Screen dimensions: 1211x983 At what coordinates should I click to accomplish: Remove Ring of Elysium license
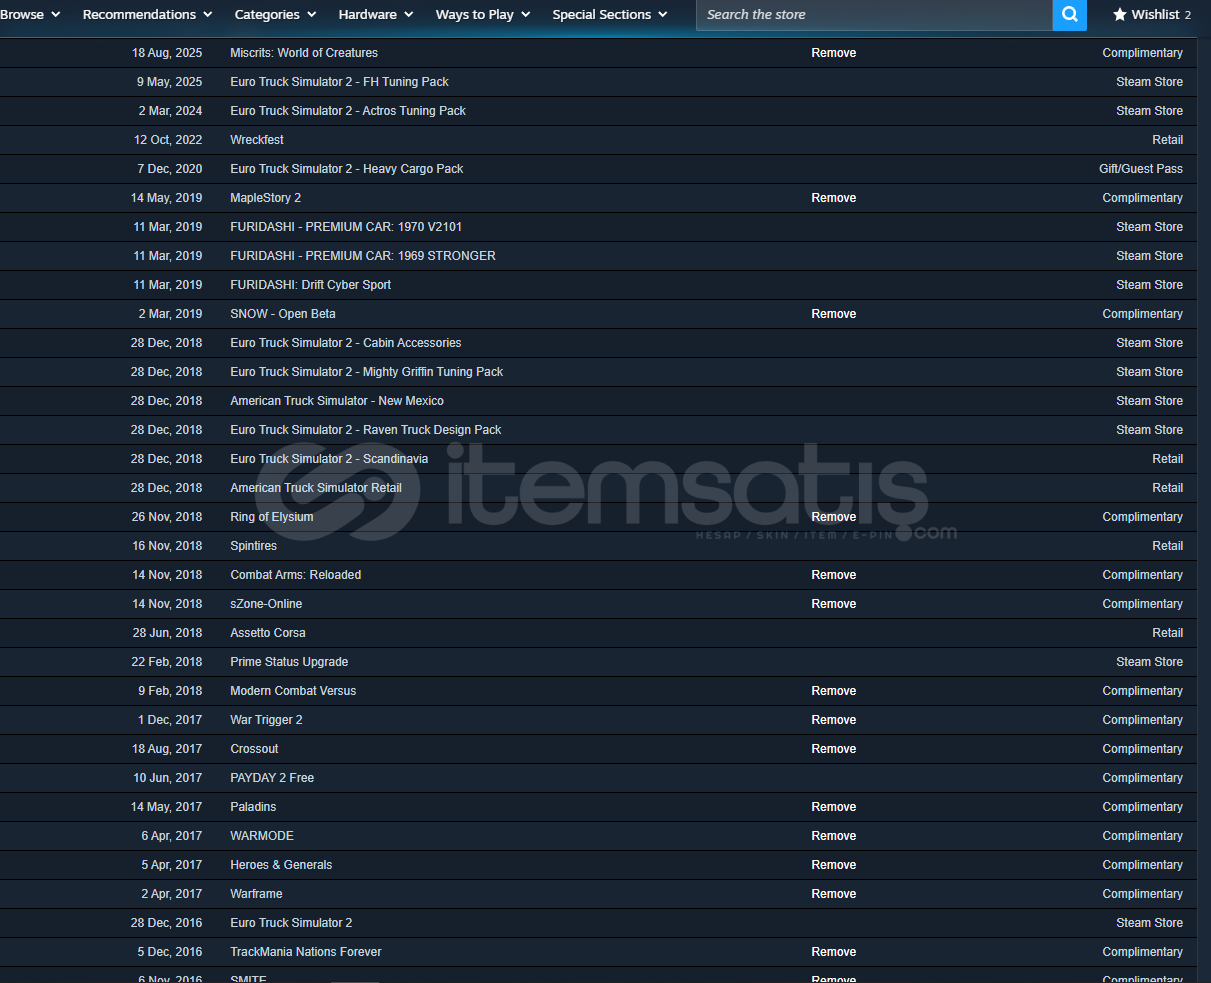click(833, 517)
